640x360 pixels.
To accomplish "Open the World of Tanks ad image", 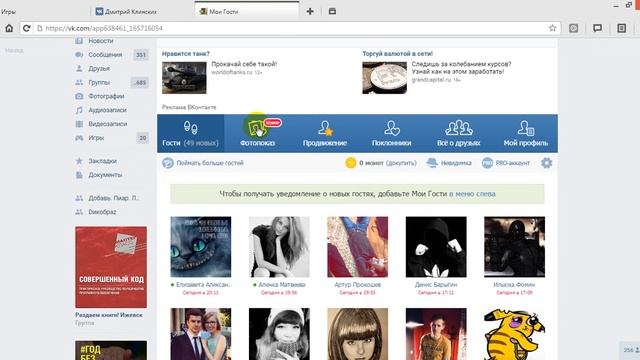I will coord(184,78).
